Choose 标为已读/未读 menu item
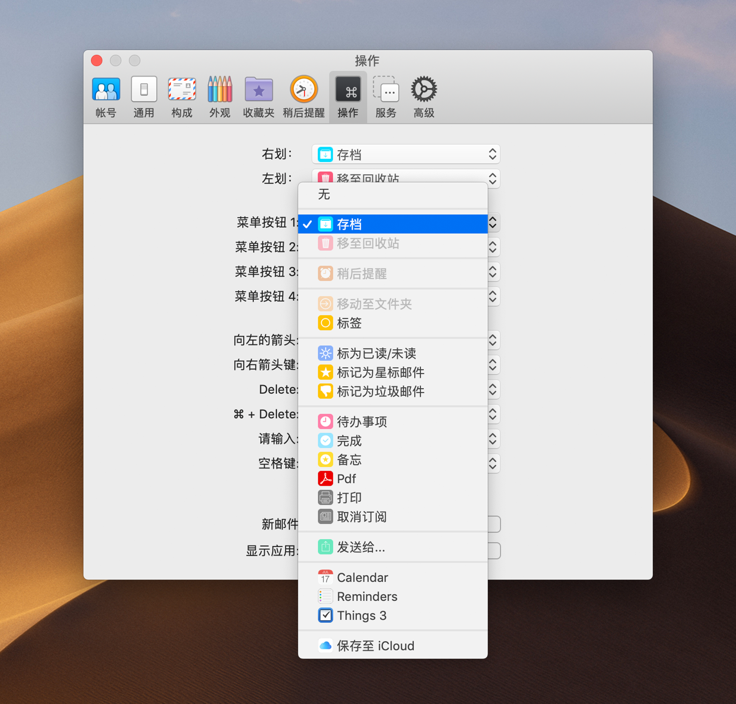Viewport: 736px width, 704px height. (x=393, y=353)
